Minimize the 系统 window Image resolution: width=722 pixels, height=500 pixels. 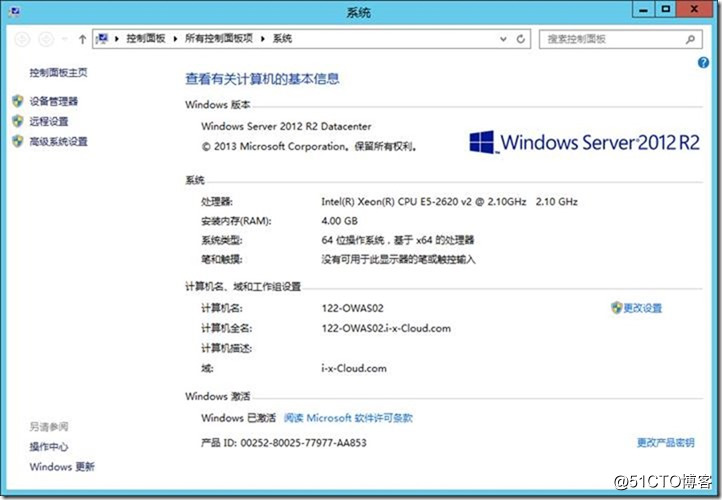pyautogui.click(x=644, y=10)
